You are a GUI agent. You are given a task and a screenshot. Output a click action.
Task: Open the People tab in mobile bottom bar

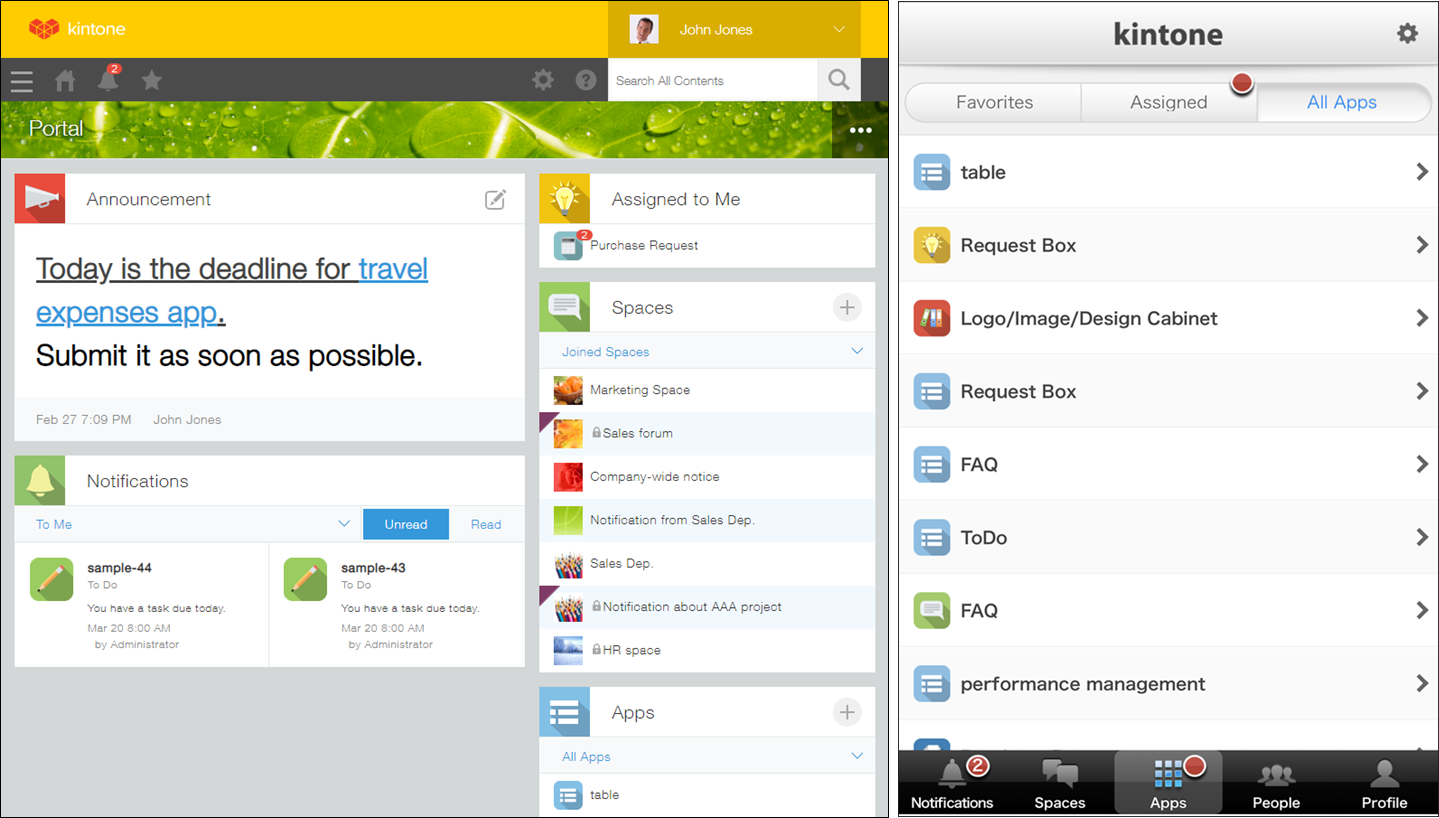1276,782
